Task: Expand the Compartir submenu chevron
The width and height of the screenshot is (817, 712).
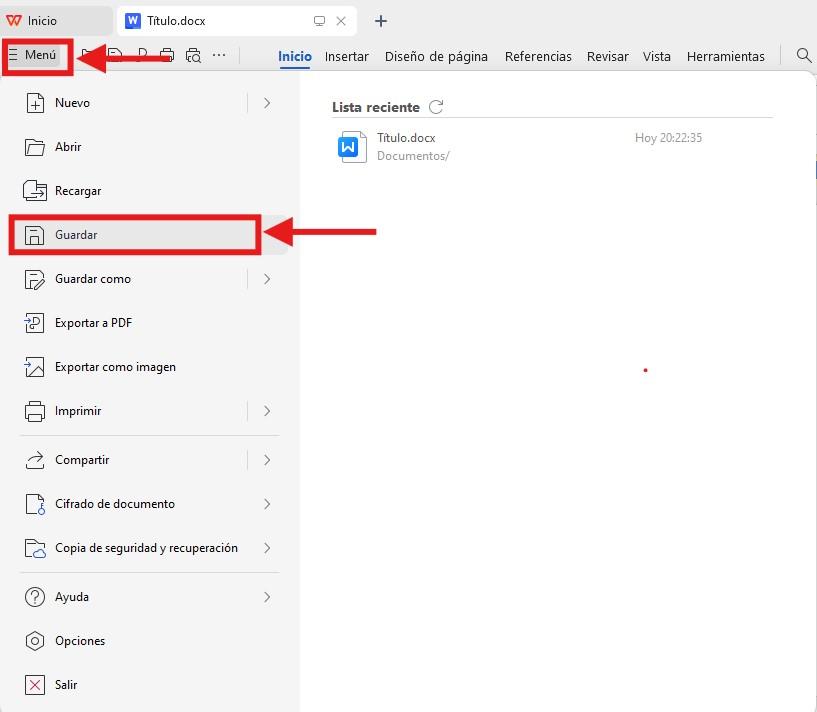Action: (x=267, y=460)
